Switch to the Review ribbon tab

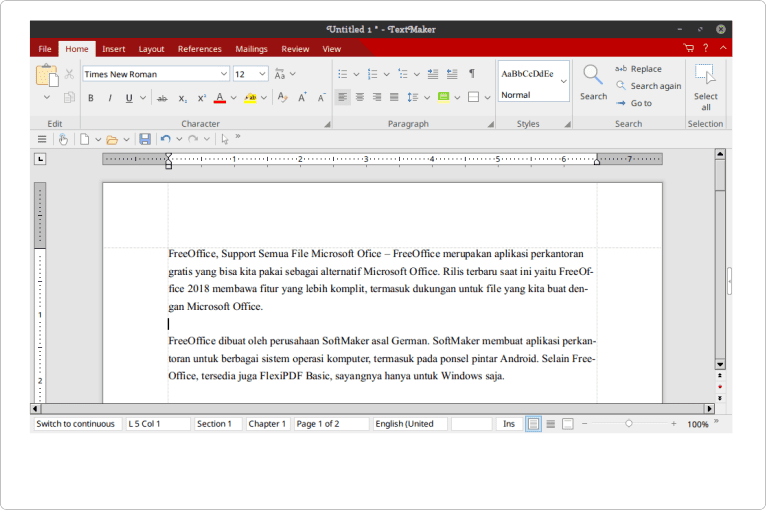(x=295, y=49)
